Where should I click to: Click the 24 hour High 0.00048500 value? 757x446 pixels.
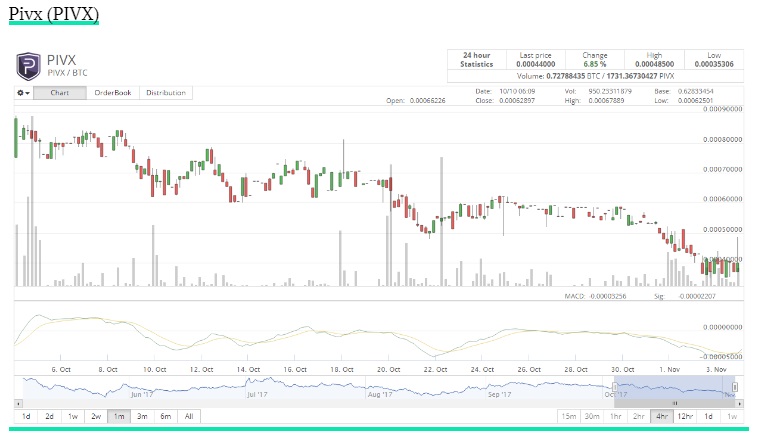click(x=654, y=64)
